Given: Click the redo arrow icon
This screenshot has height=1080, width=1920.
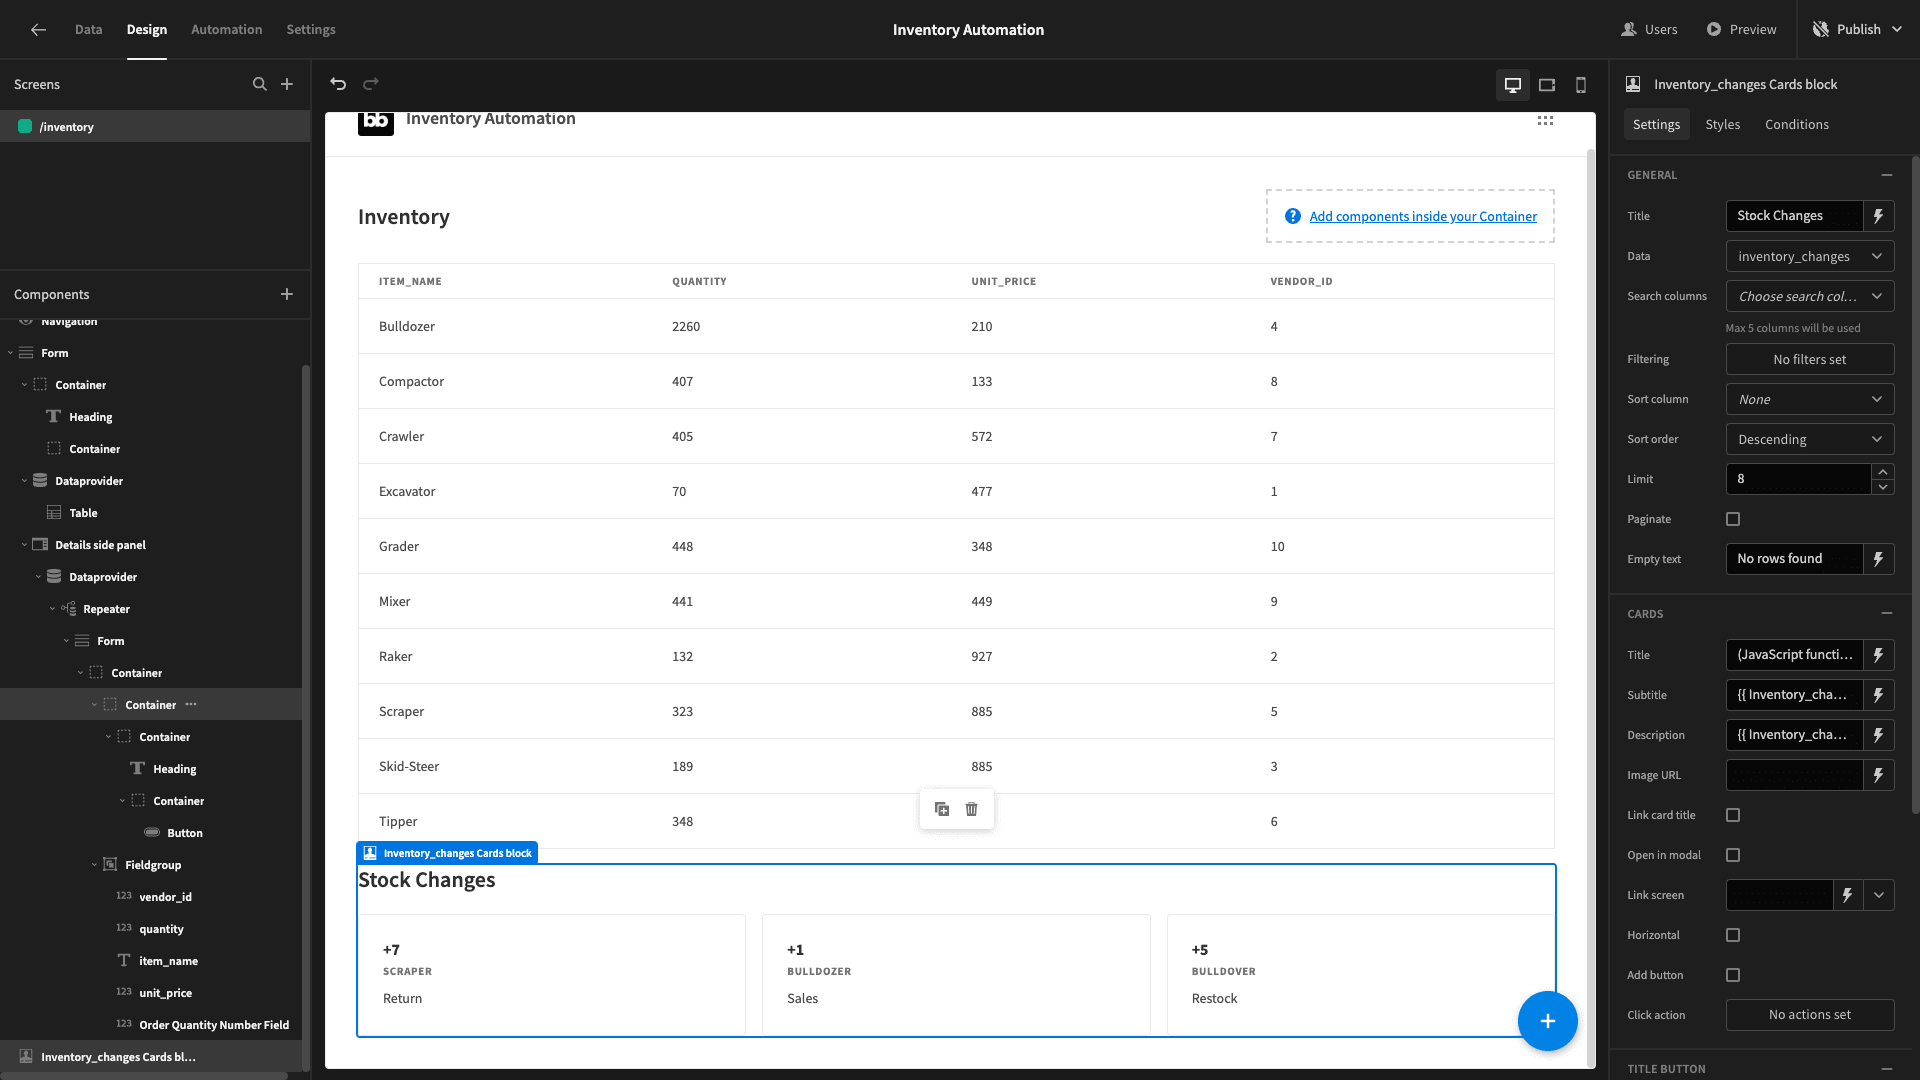Looking at the screenshot, I should point(371,84).
